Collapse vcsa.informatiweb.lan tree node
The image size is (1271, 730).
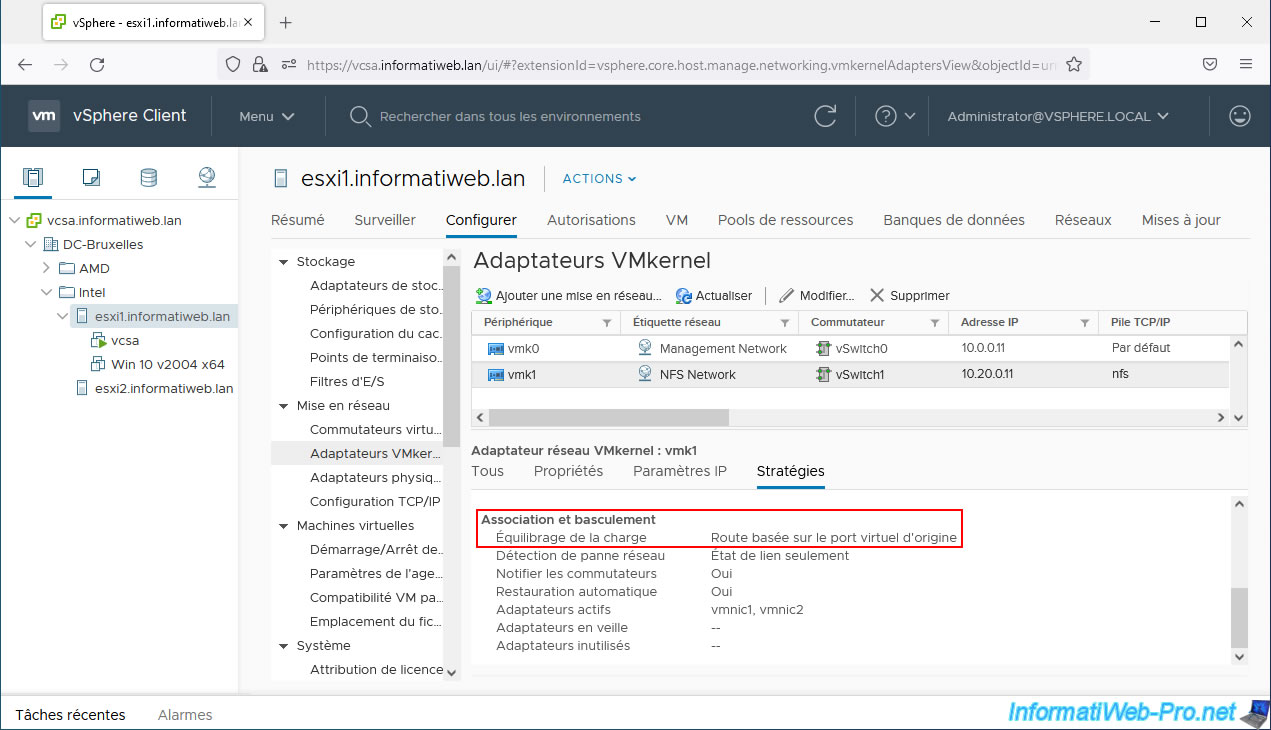click(x=14, y=221)
